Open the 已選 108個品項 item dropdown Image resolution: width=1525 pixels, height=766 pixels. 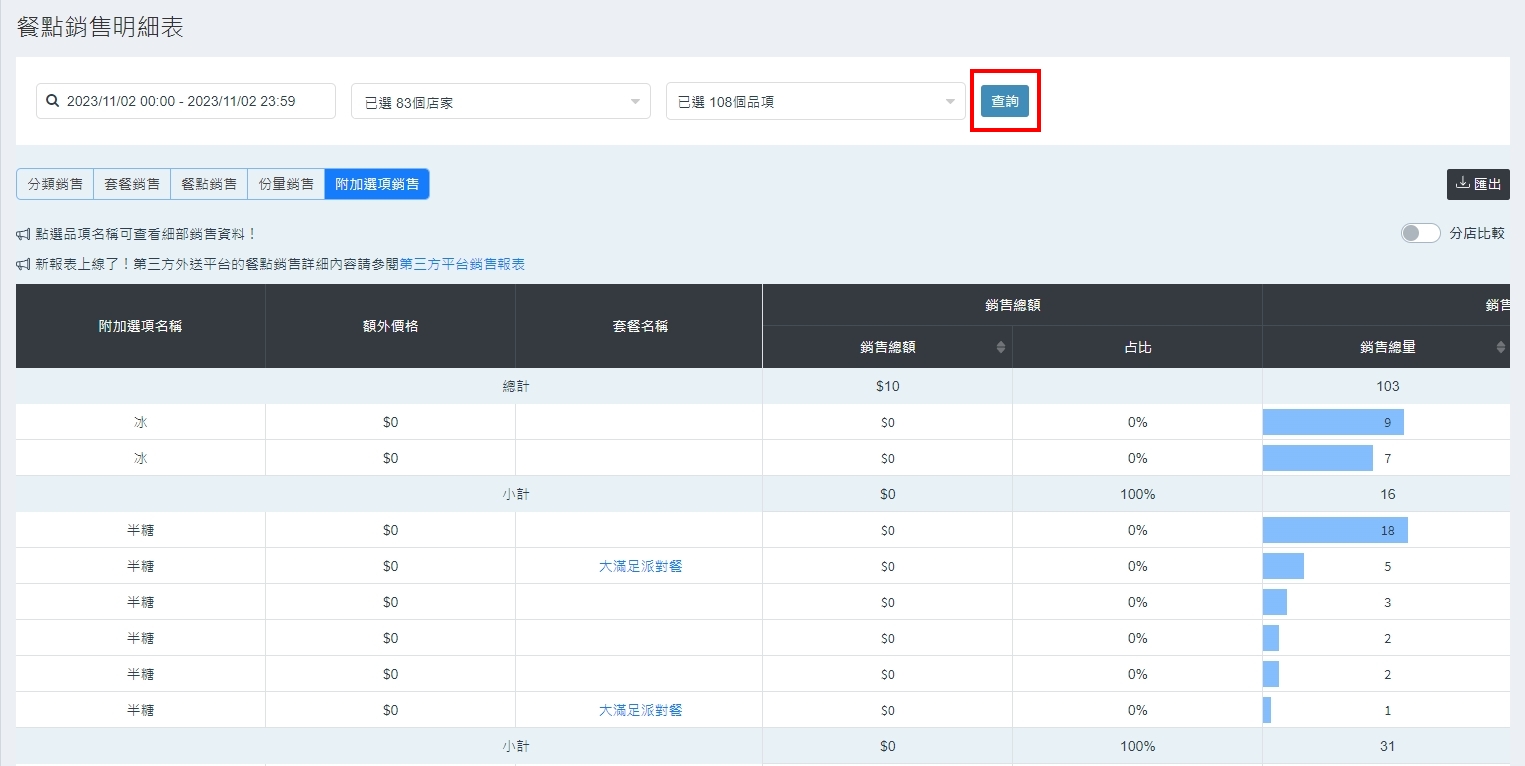click(815, 101)
